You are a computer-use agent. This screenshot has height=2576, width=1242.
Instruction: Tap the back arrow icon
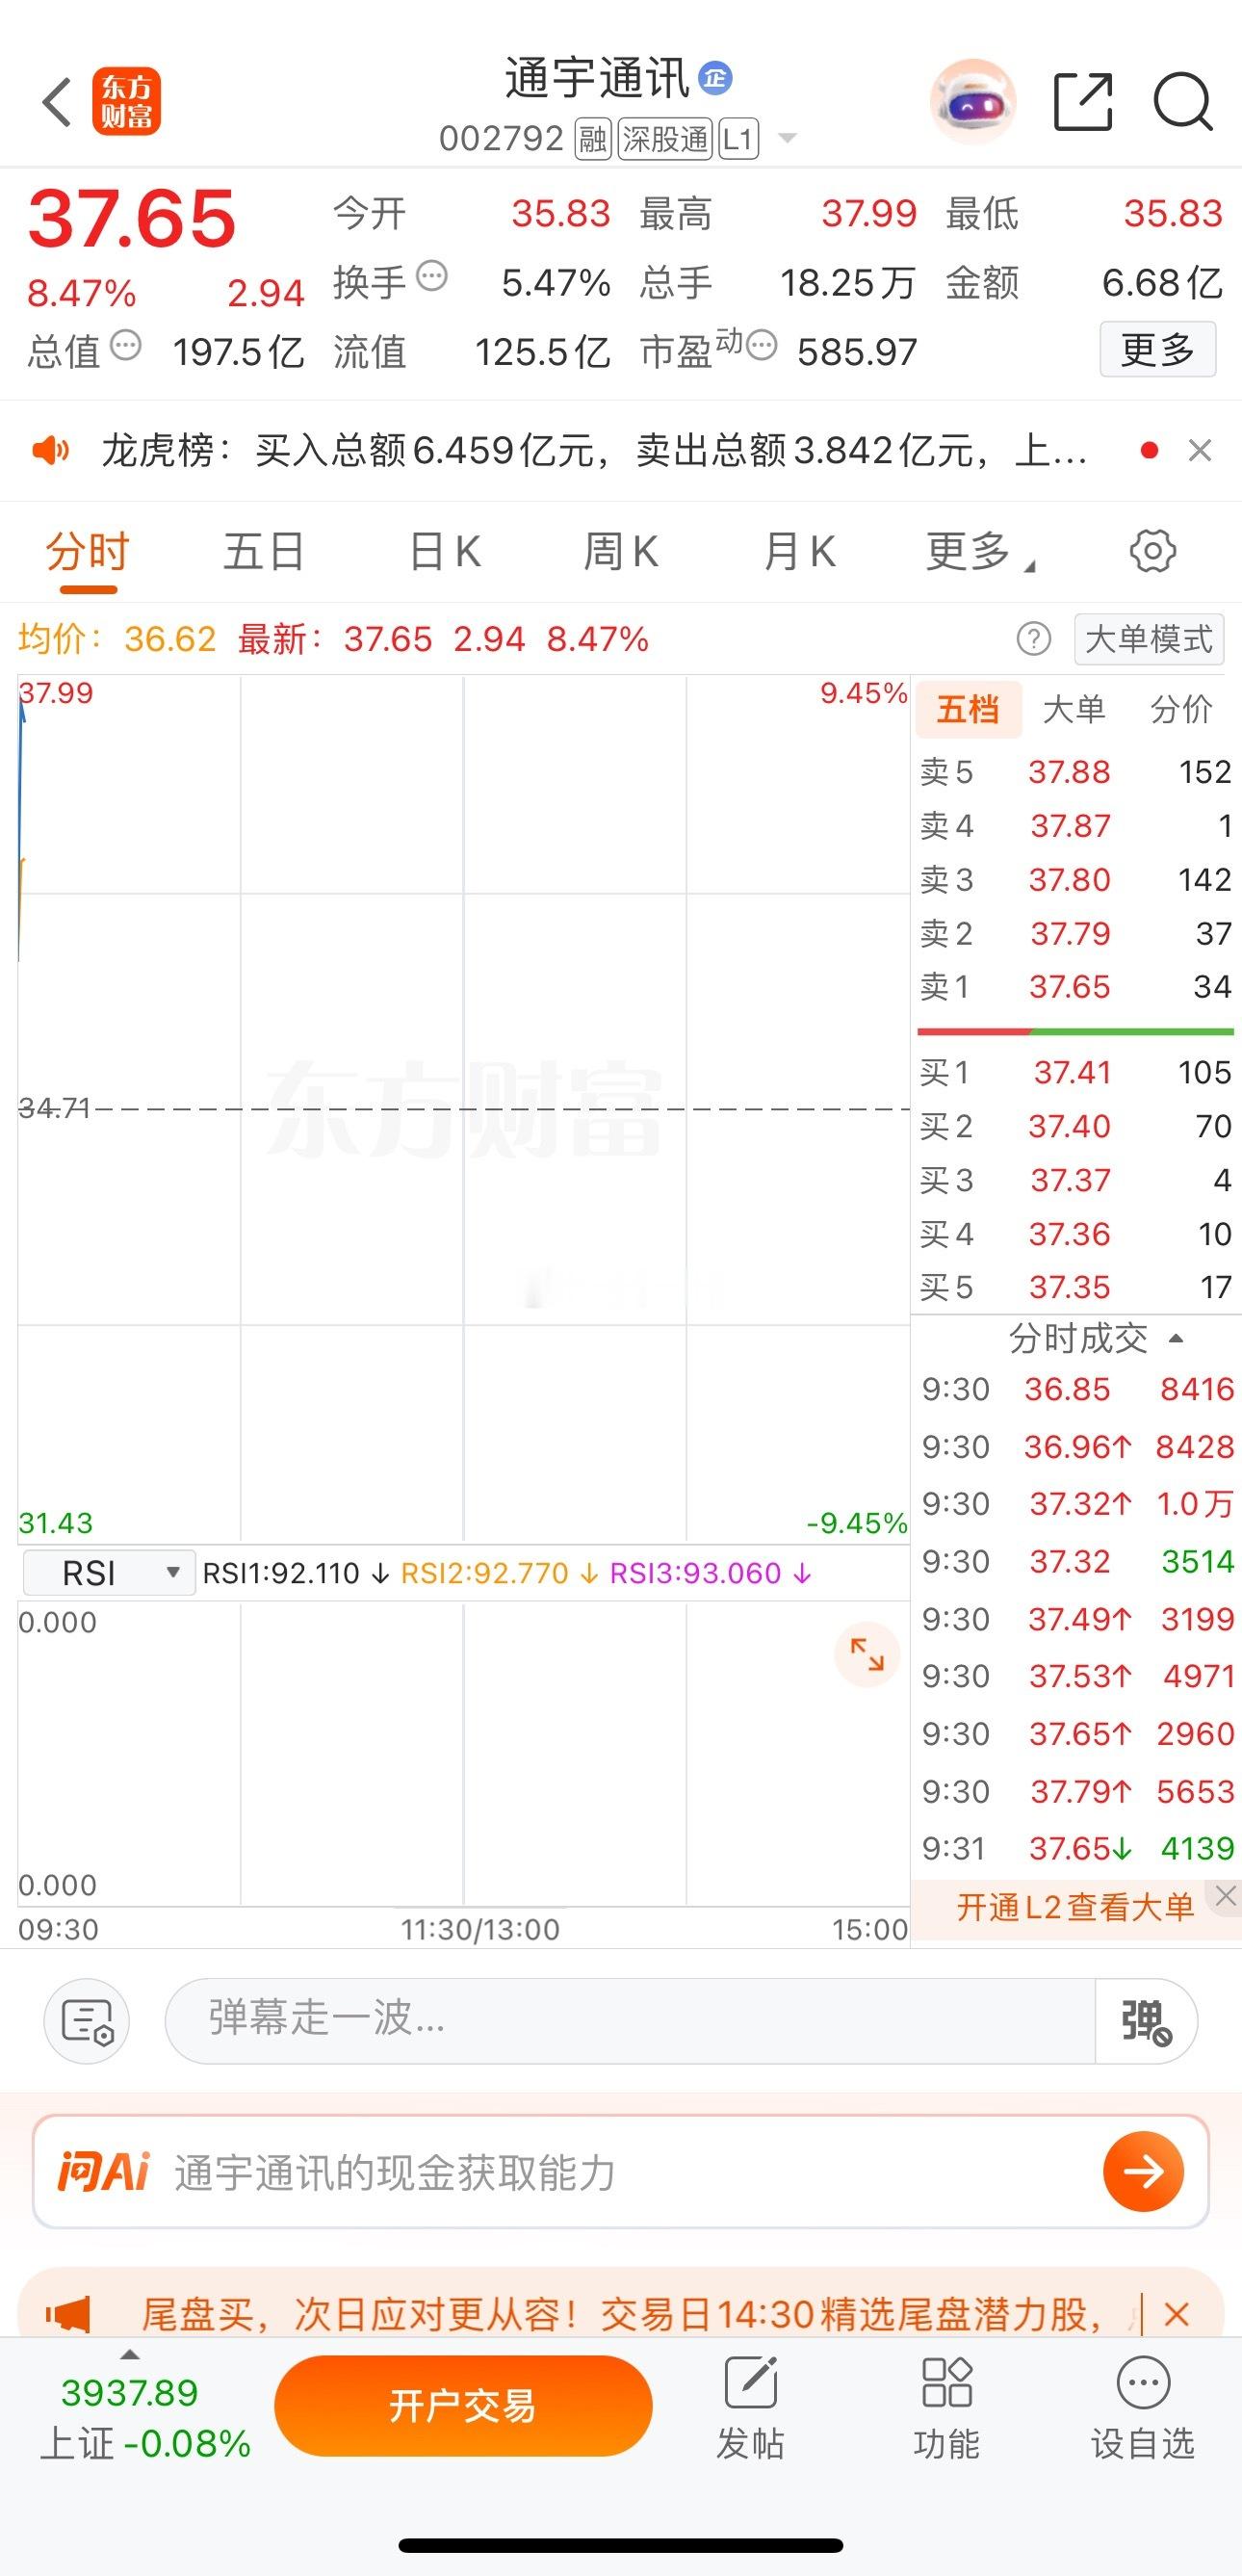(x=57, y=101)
